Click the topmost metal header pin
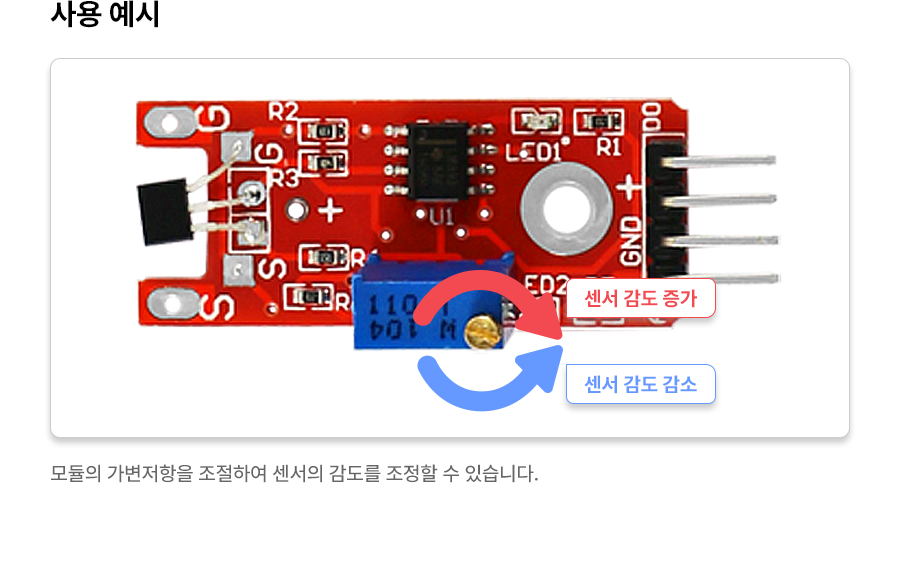The image size is (900, 581). [x=720, y=161]
